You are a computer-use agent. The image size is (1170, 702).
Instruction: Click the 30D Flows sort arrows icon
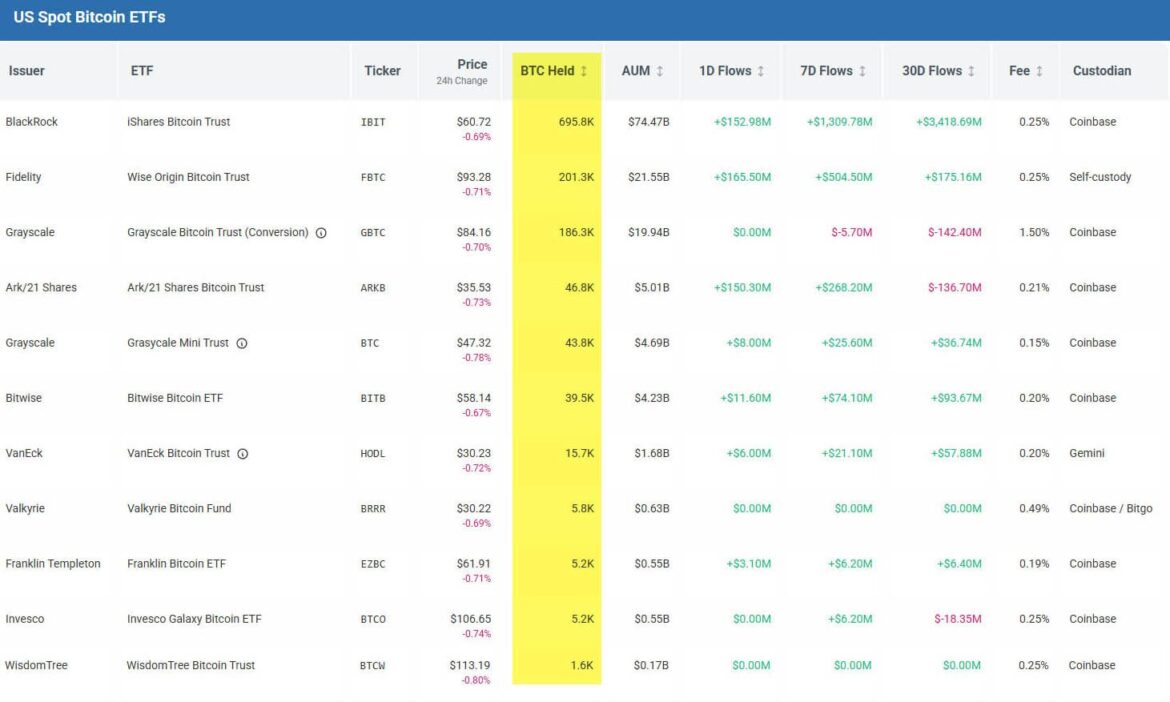971,71
